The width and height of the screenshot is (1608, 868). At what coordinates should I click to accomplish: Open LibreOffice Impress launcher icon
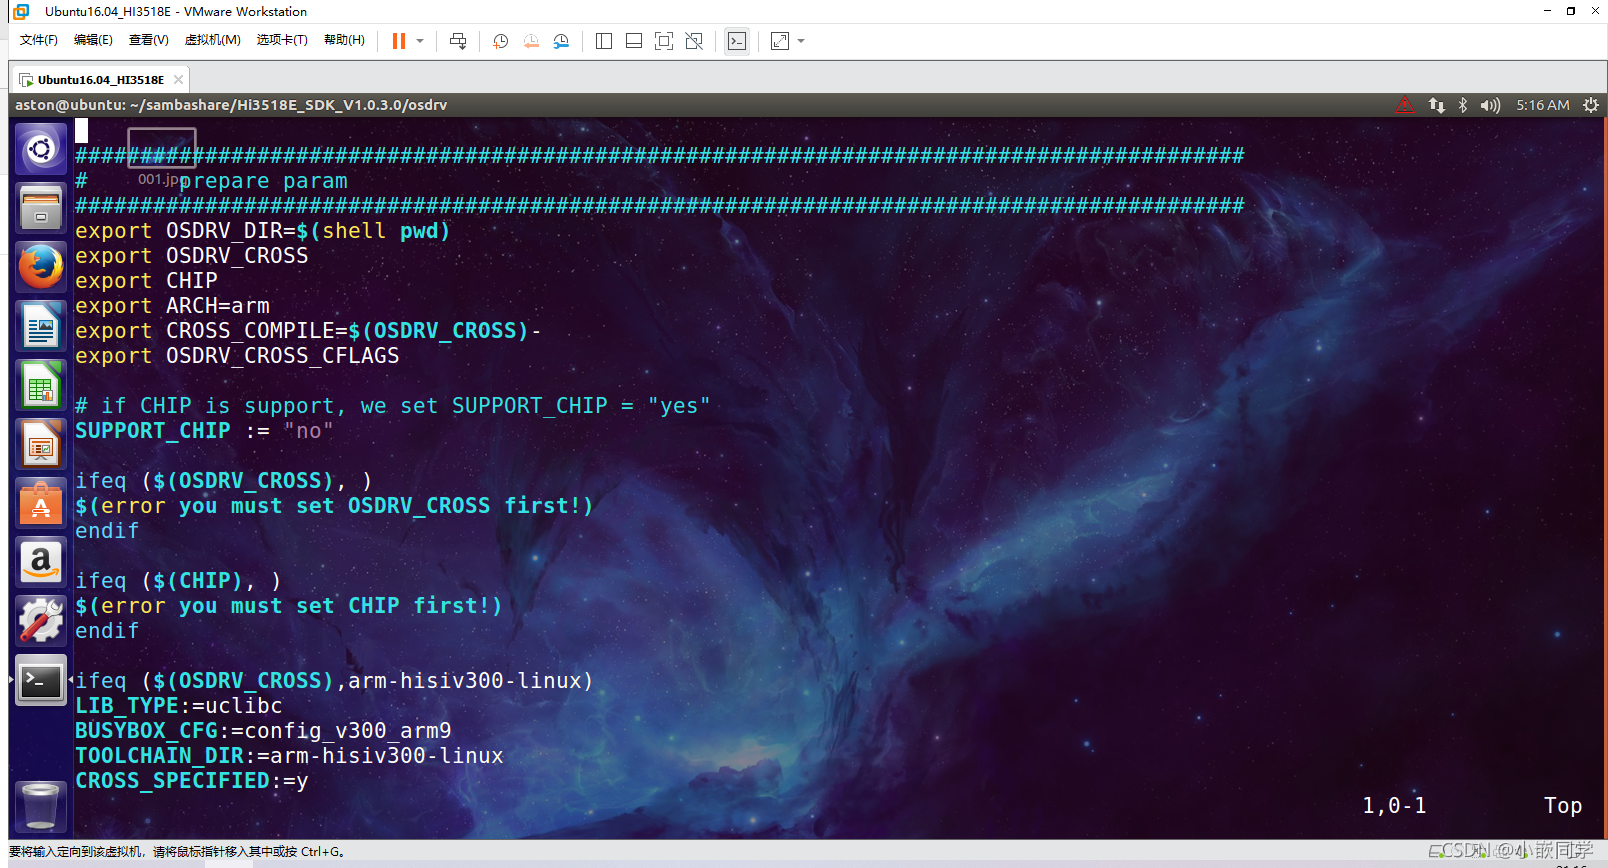[x=41, y=444]
